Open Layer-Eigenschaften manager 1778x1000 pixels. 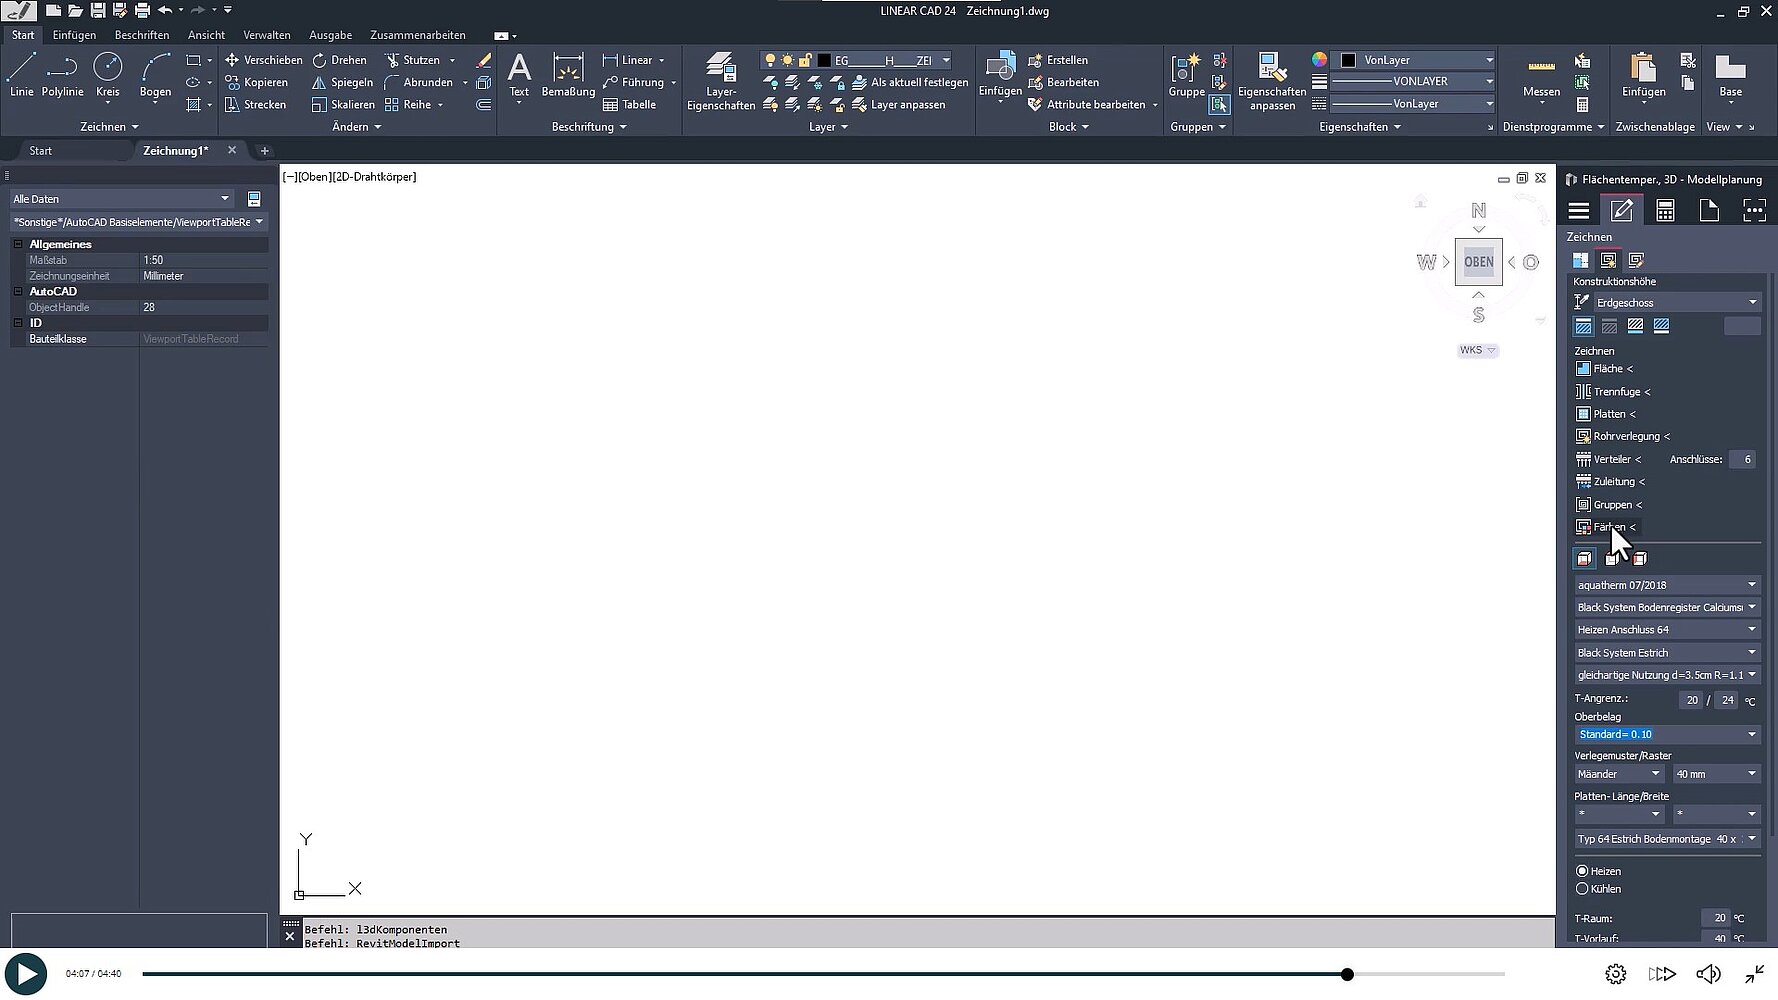[x=720, y=81]
